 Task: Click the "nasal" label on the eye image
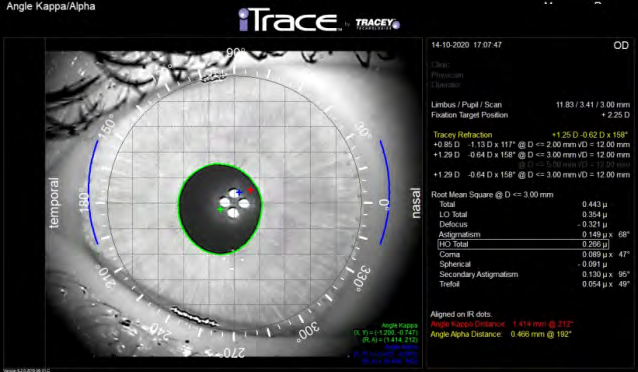tap(415, 203)
